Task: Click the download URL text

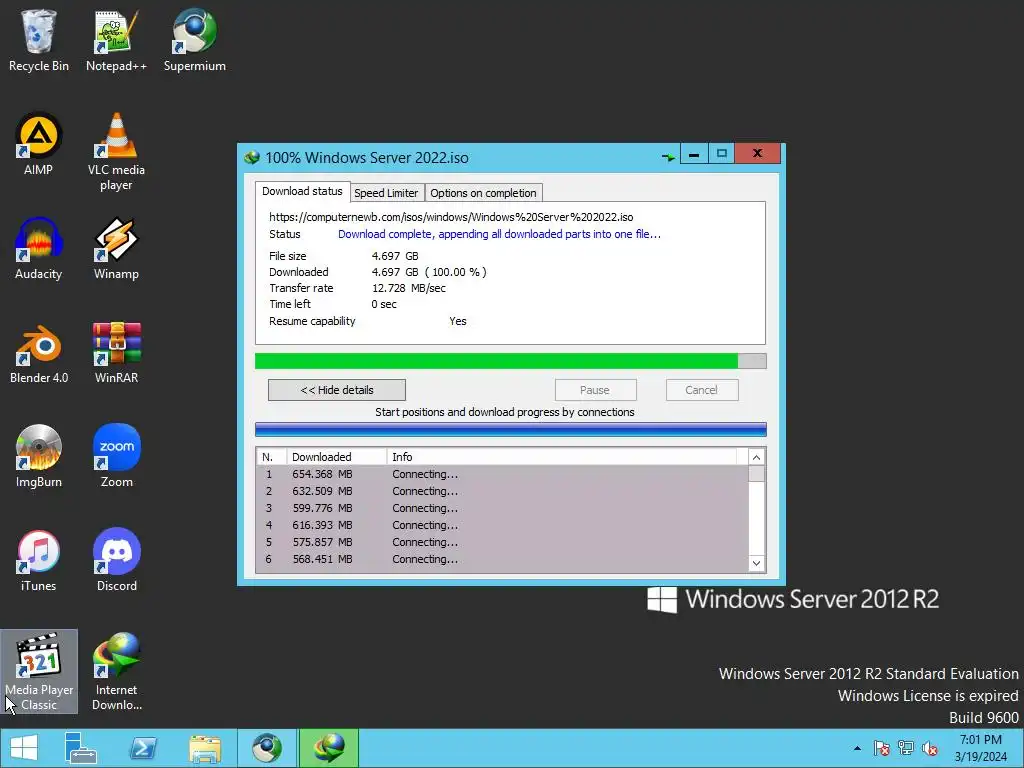Action: tap(451, 217)
